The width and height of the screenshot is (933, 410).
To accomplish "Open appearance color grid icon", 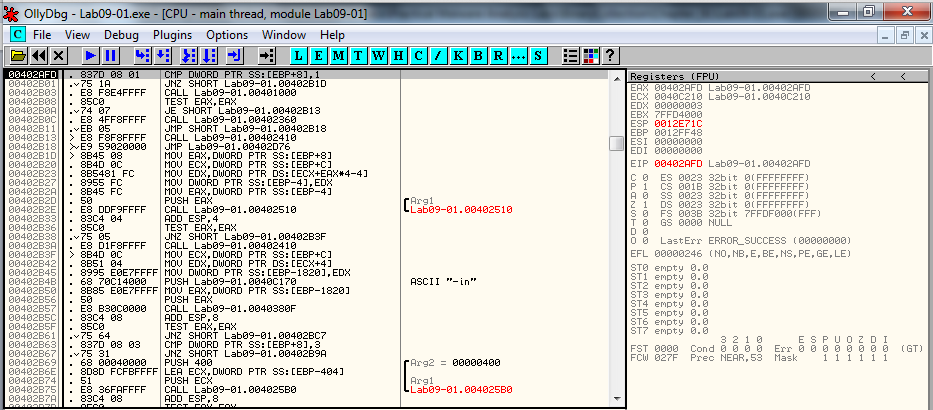I will coord(590,56).
